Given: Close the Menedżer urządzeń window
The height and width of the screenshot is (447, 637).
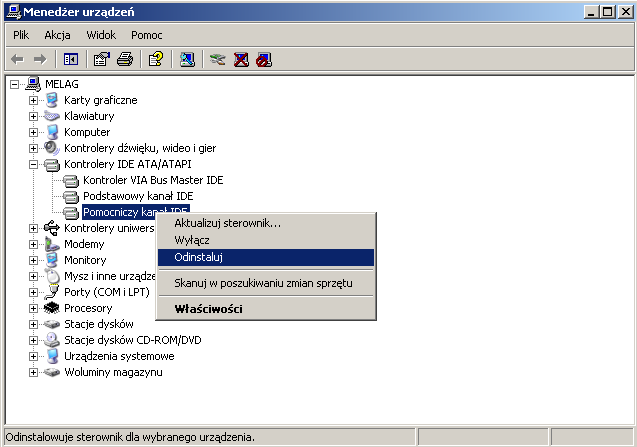Looking at the screenshot, I should pyautogui.click(x=626, y=12).
